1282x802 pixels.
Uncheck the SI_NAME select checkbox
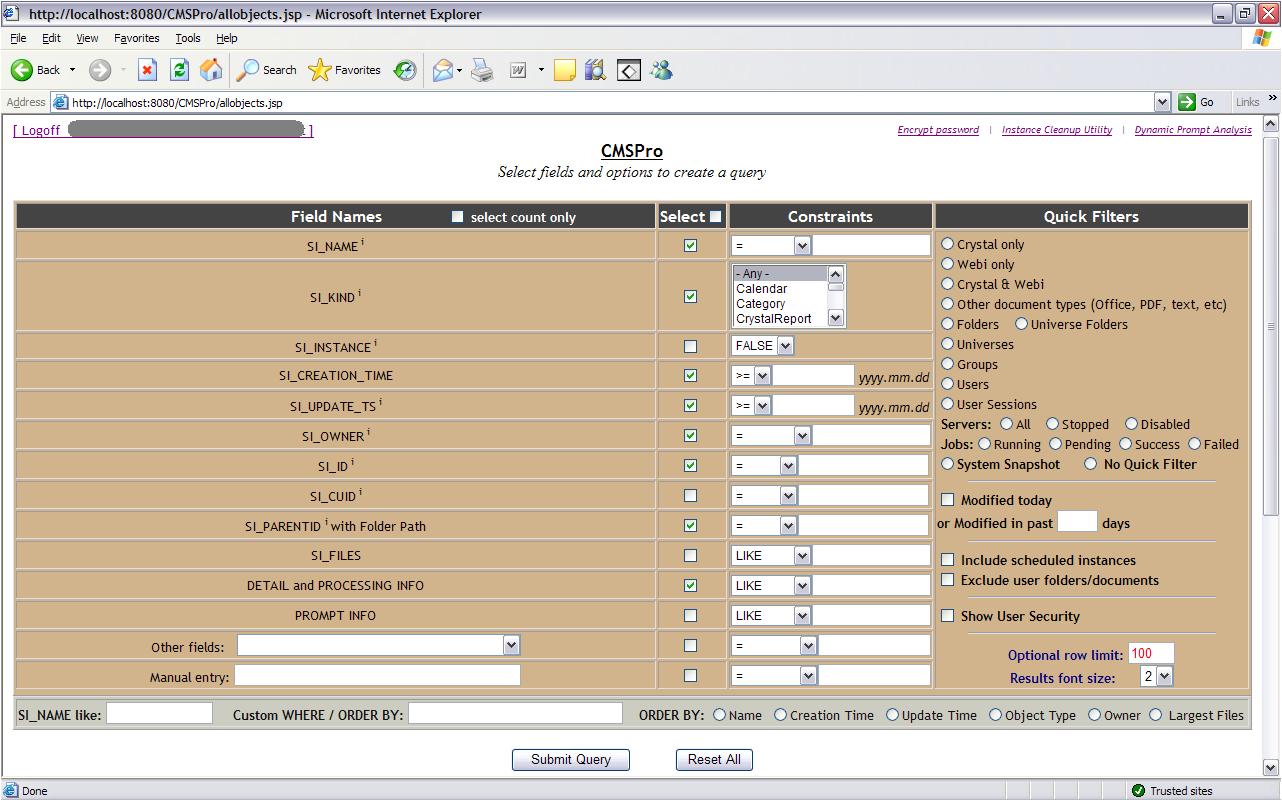point(690,245)
